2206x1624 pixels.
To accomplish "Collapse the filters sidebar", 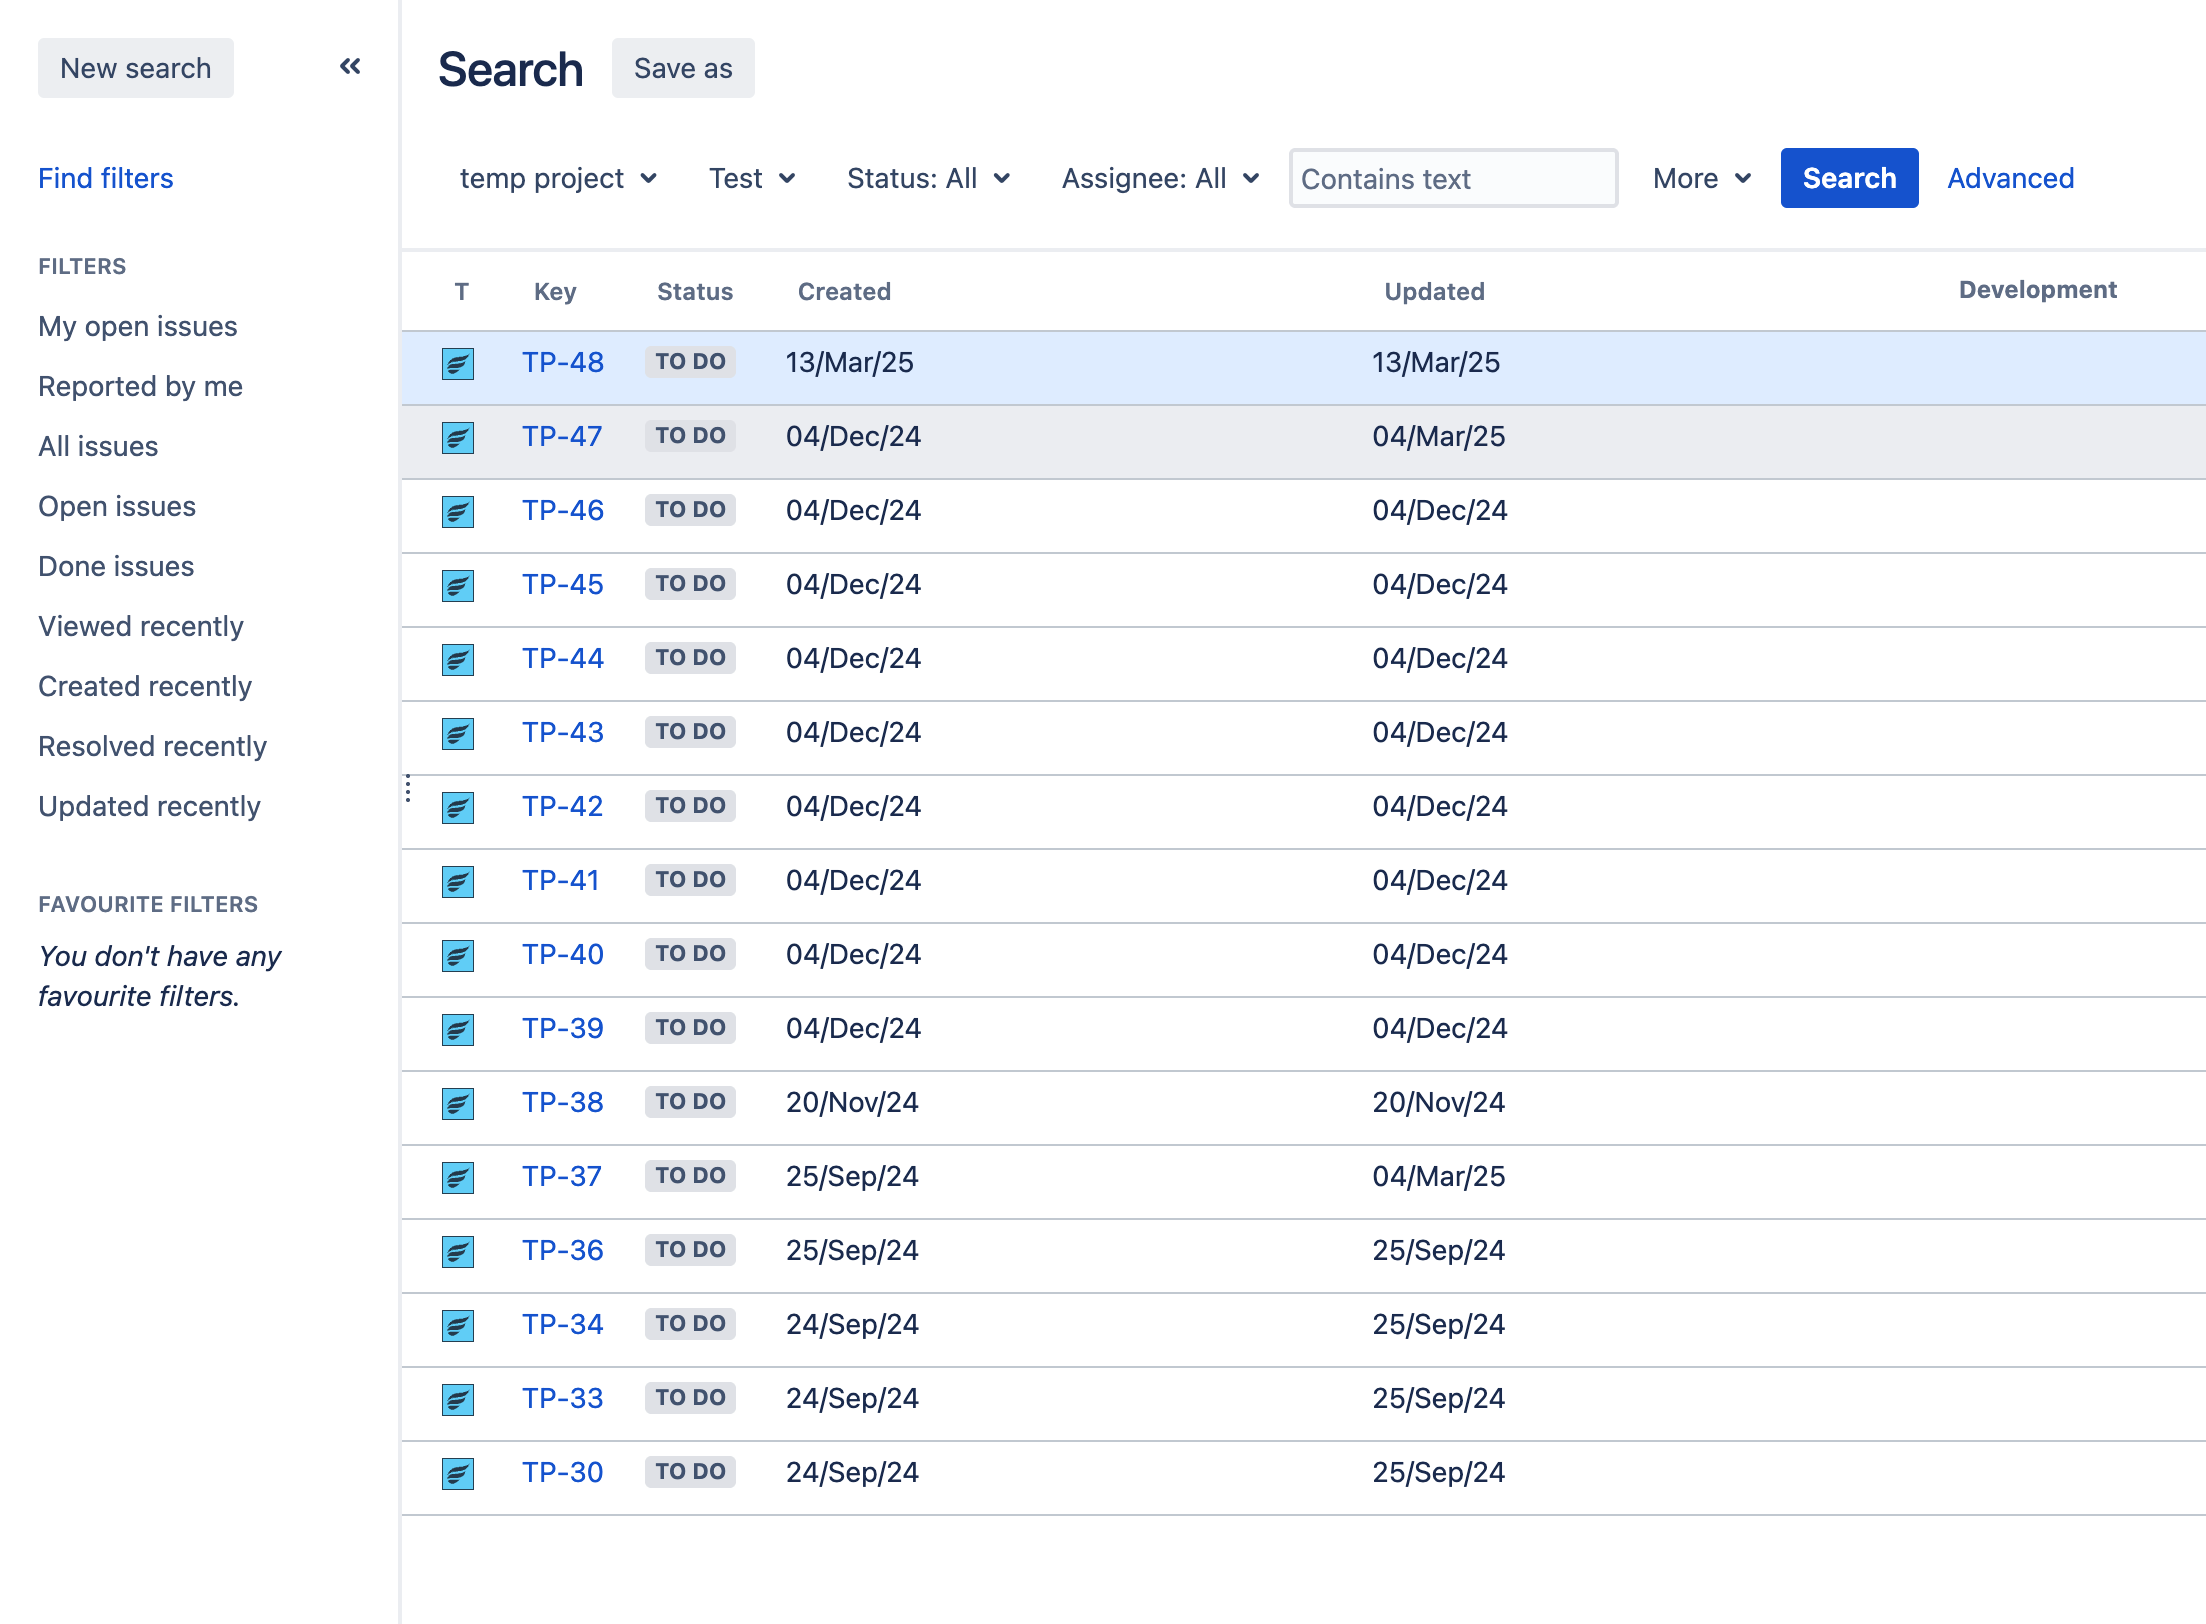I will [x=349, y=66].
